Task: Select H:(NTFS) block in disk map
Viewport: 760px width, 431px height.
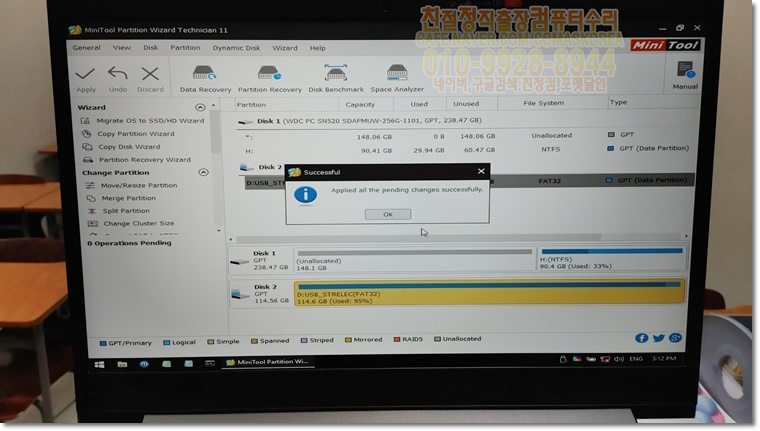Action: pos(612,259)
